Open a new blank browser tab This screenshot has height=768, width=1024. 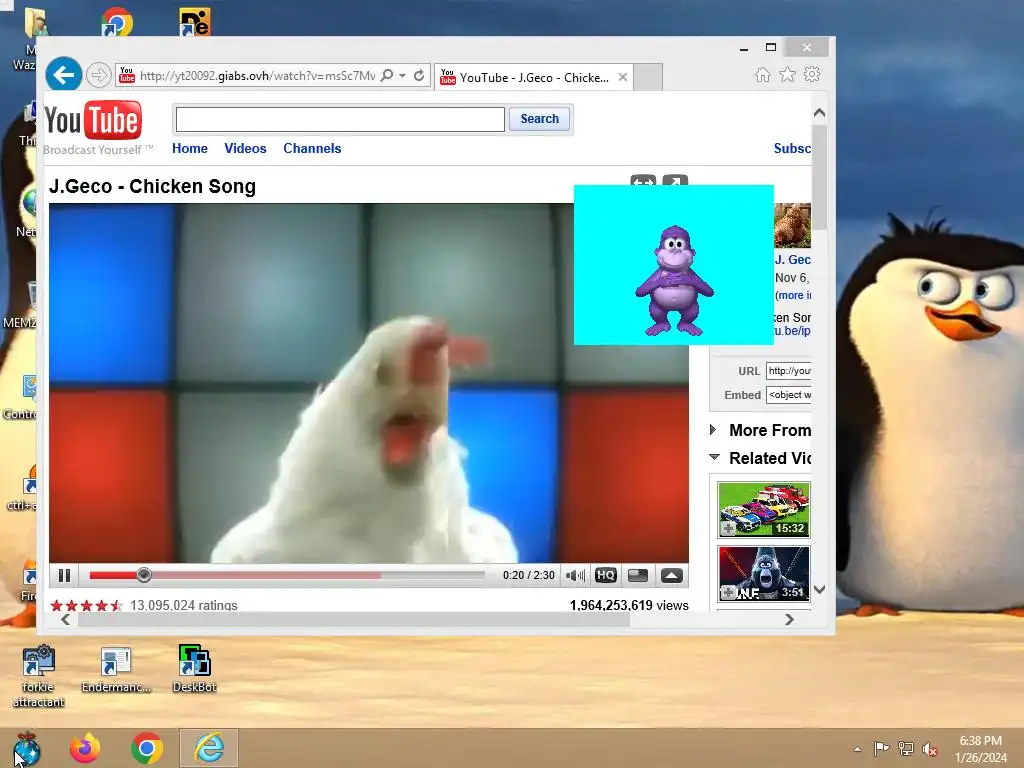pyautogui.click(x=648, y=77)
